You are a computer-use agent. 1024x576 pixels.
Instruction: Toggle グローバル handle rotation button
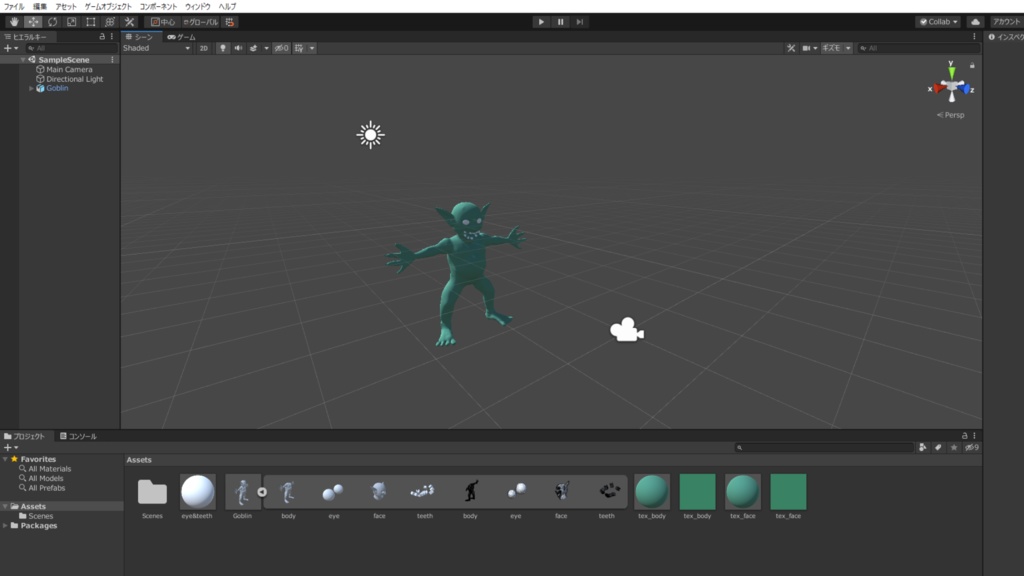[x=200, y=22]
